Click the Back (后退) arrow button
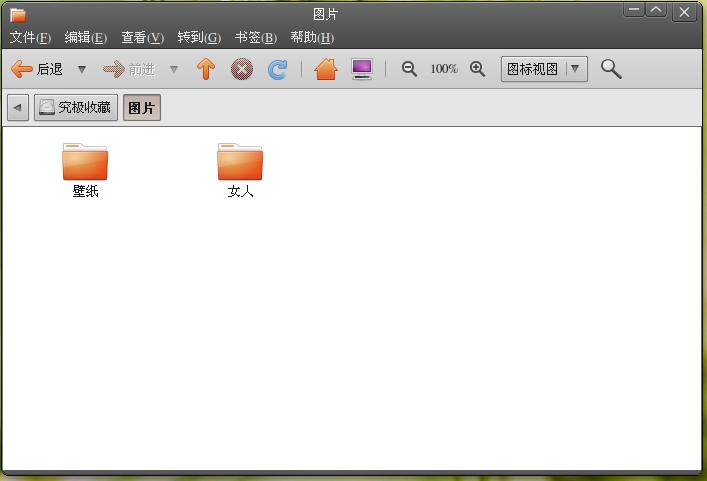 37,69
